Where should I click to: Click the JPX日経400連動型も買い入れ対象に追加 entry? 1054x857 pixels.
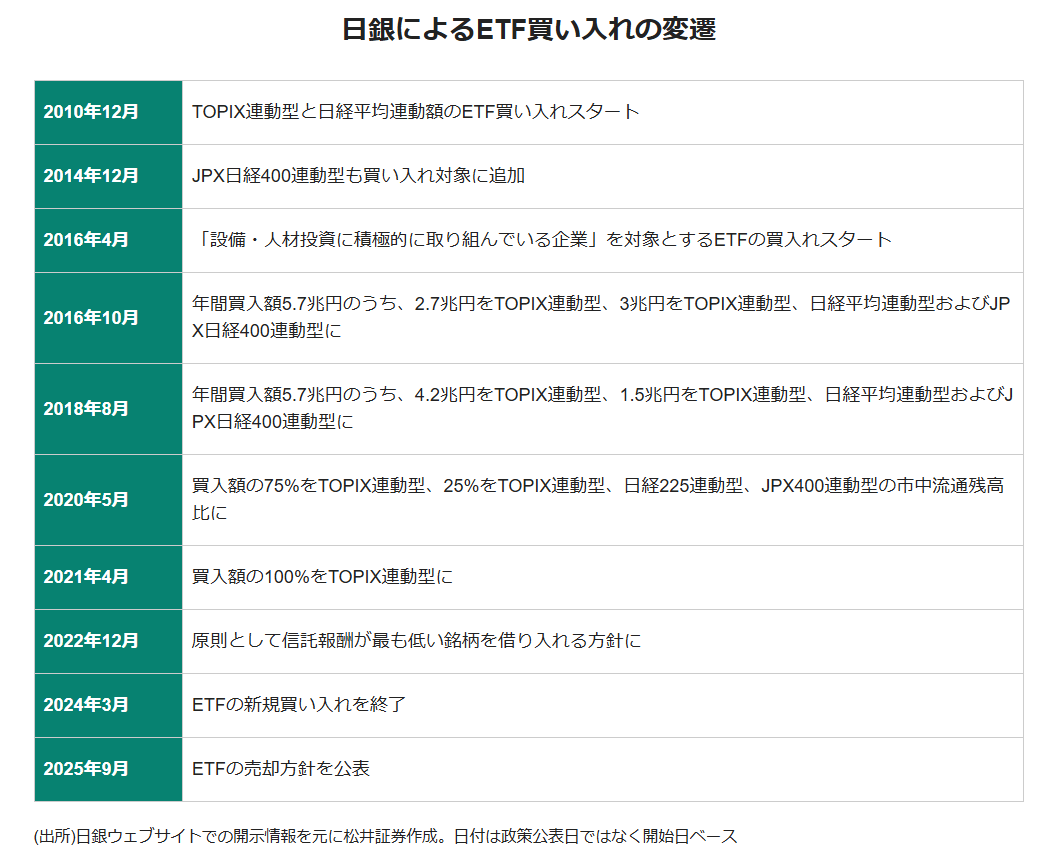358,176
